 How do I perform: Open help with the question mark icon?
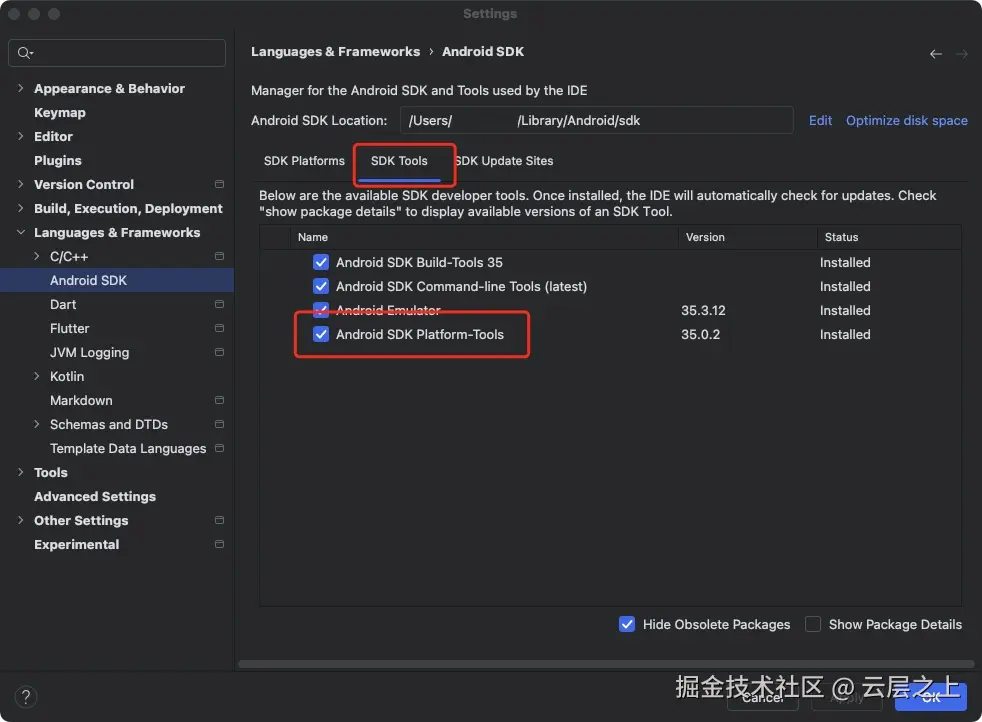26,696
